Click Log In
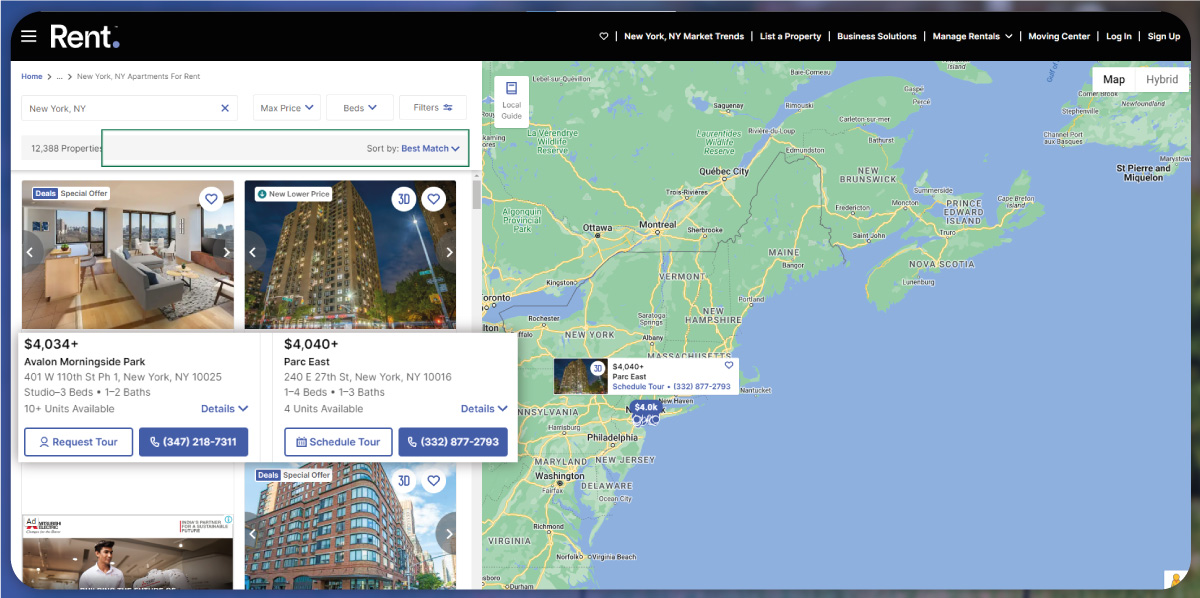The height and width of the screenshot is (598, 1200). [x=1119, y=36]
